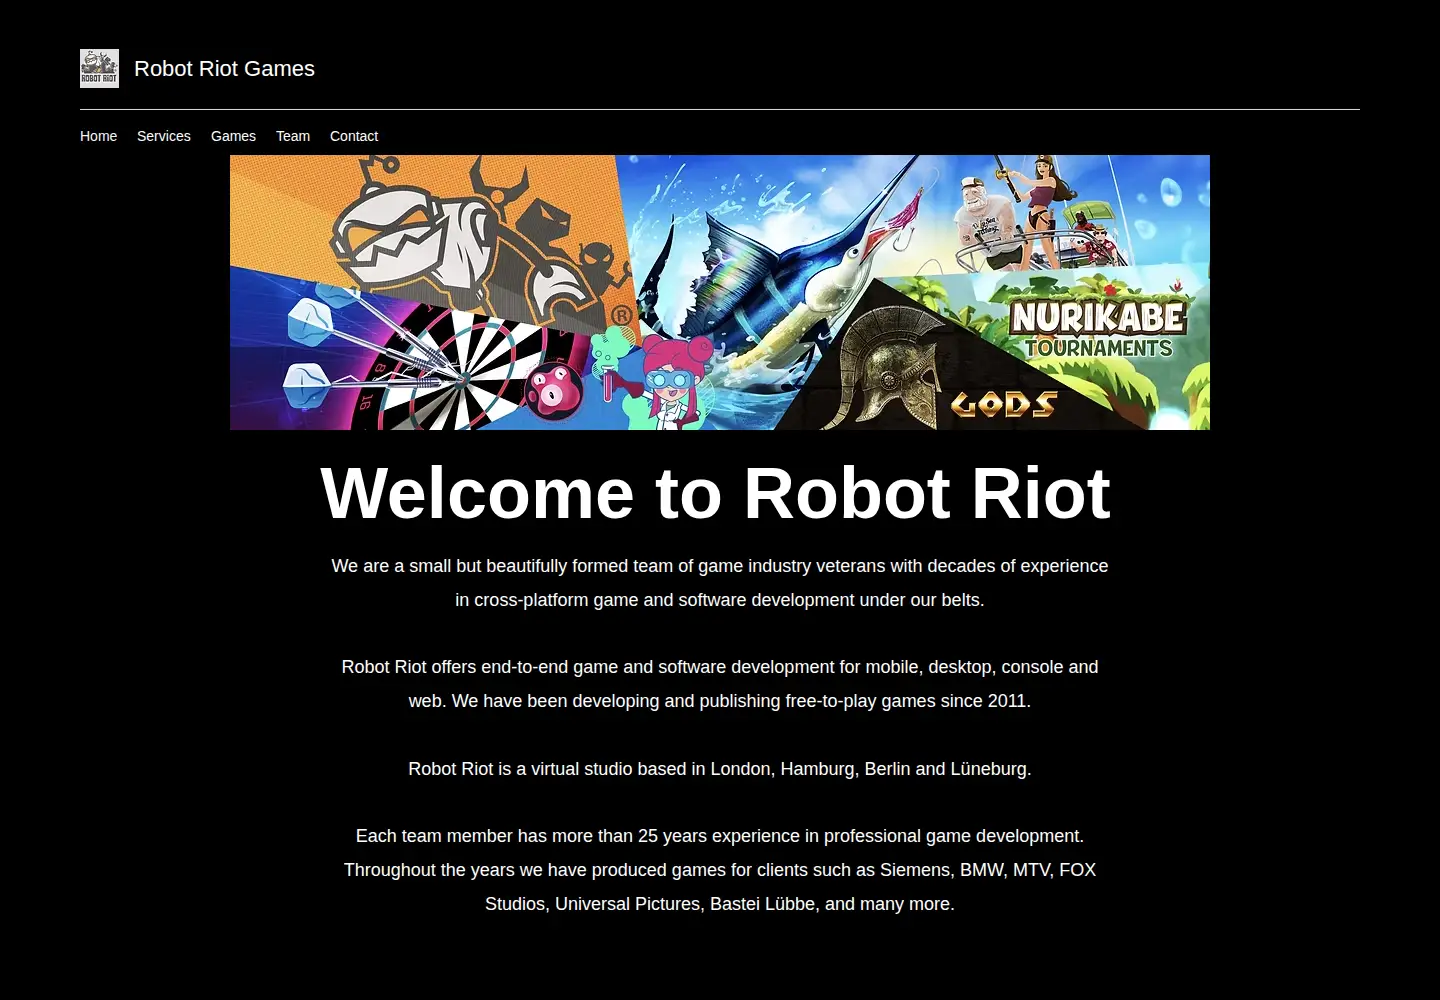Click the paragraph starting "We are a small"
Screen dimensions: 1440x1000
[x=720, y=583]
